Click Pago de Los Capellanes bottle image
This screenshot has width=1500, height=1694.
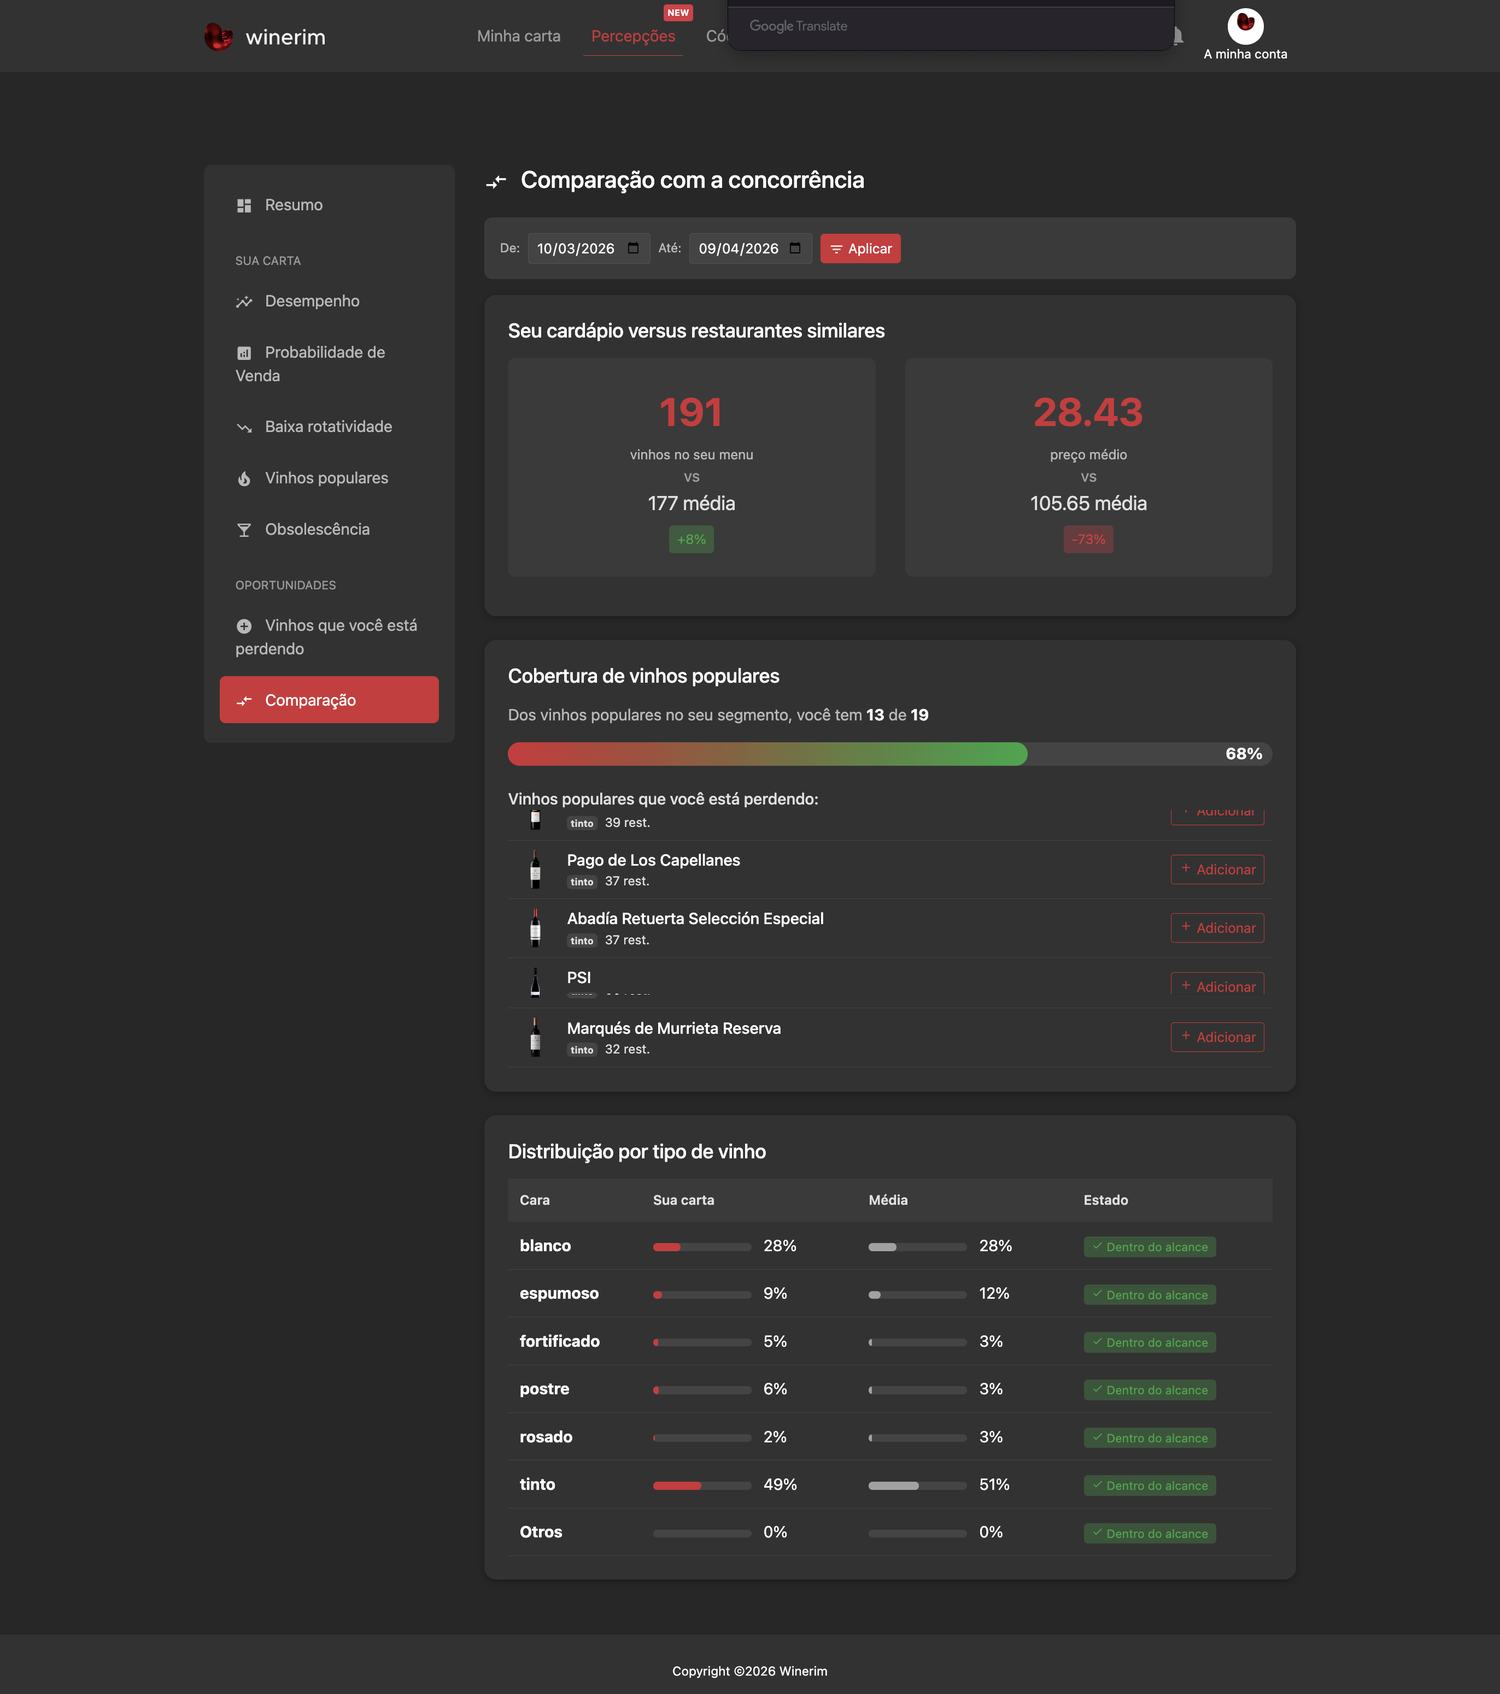point(535,870)
